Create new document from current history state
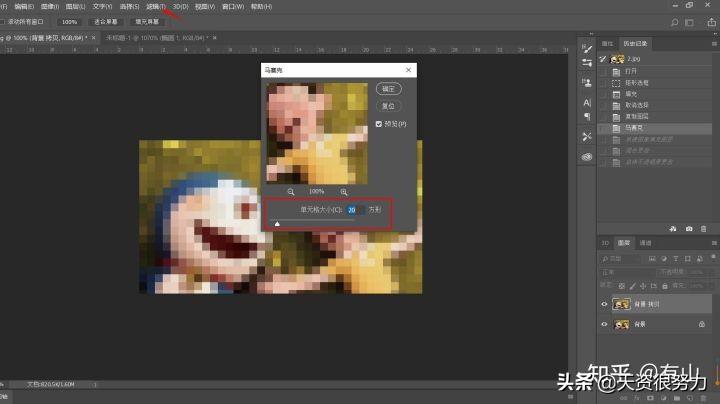 (x=673, y=229)
